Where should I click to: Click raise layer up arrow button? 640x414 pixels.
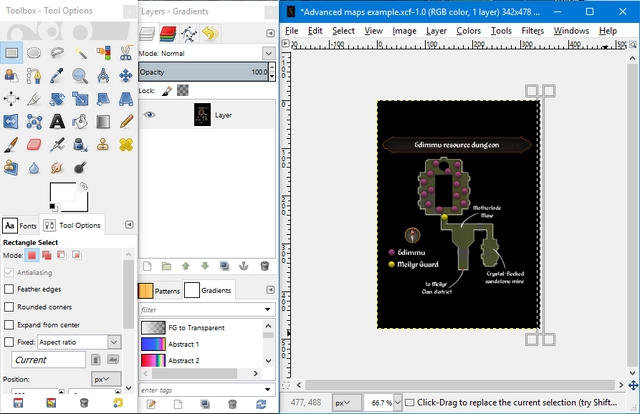coord(186,266)
